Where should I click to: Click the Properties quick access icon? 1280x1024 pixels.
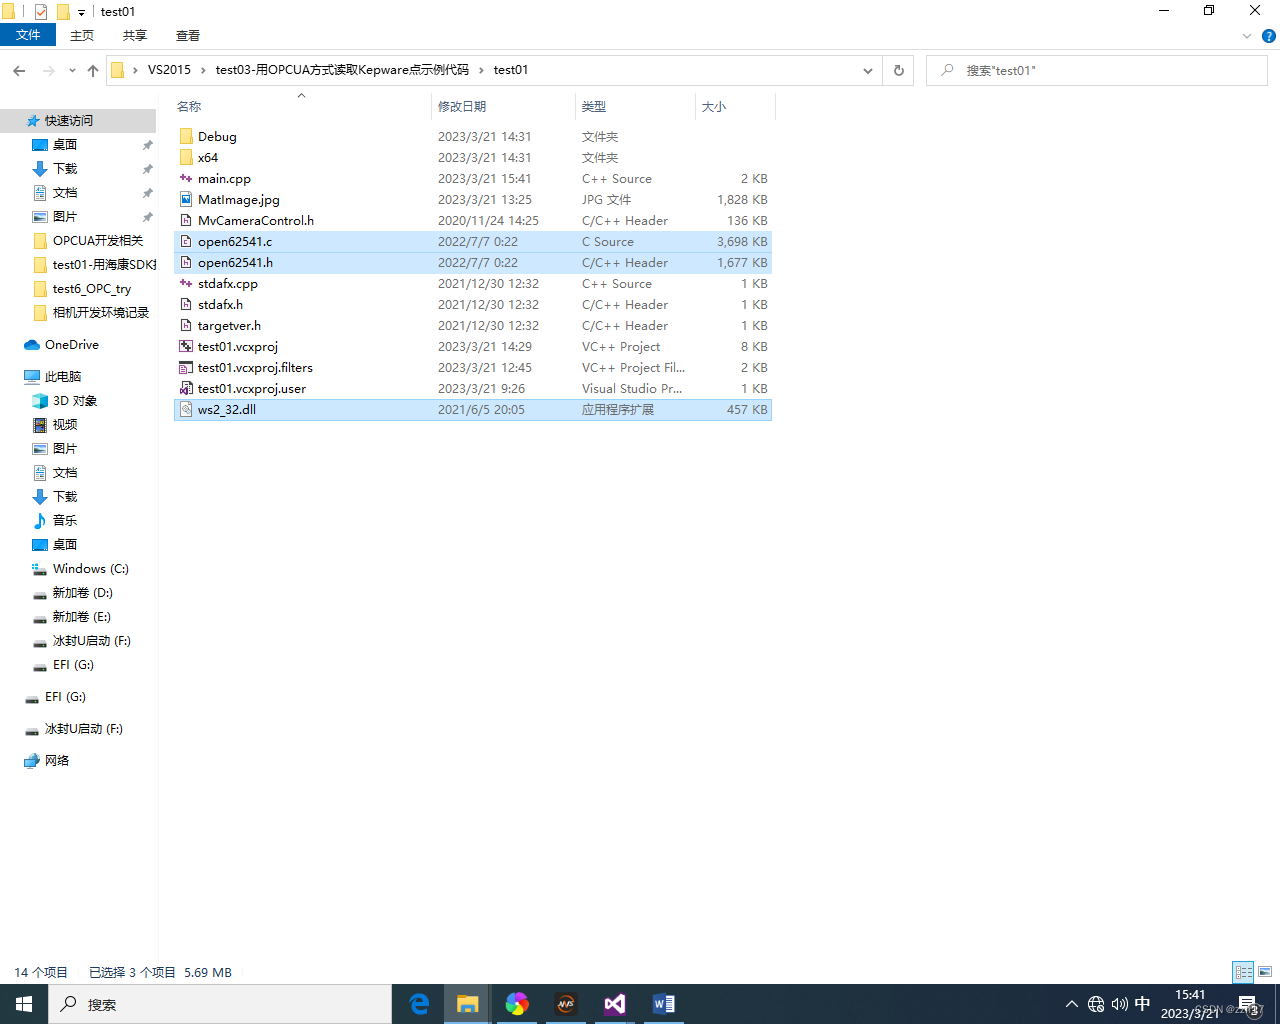click(41, 12)
